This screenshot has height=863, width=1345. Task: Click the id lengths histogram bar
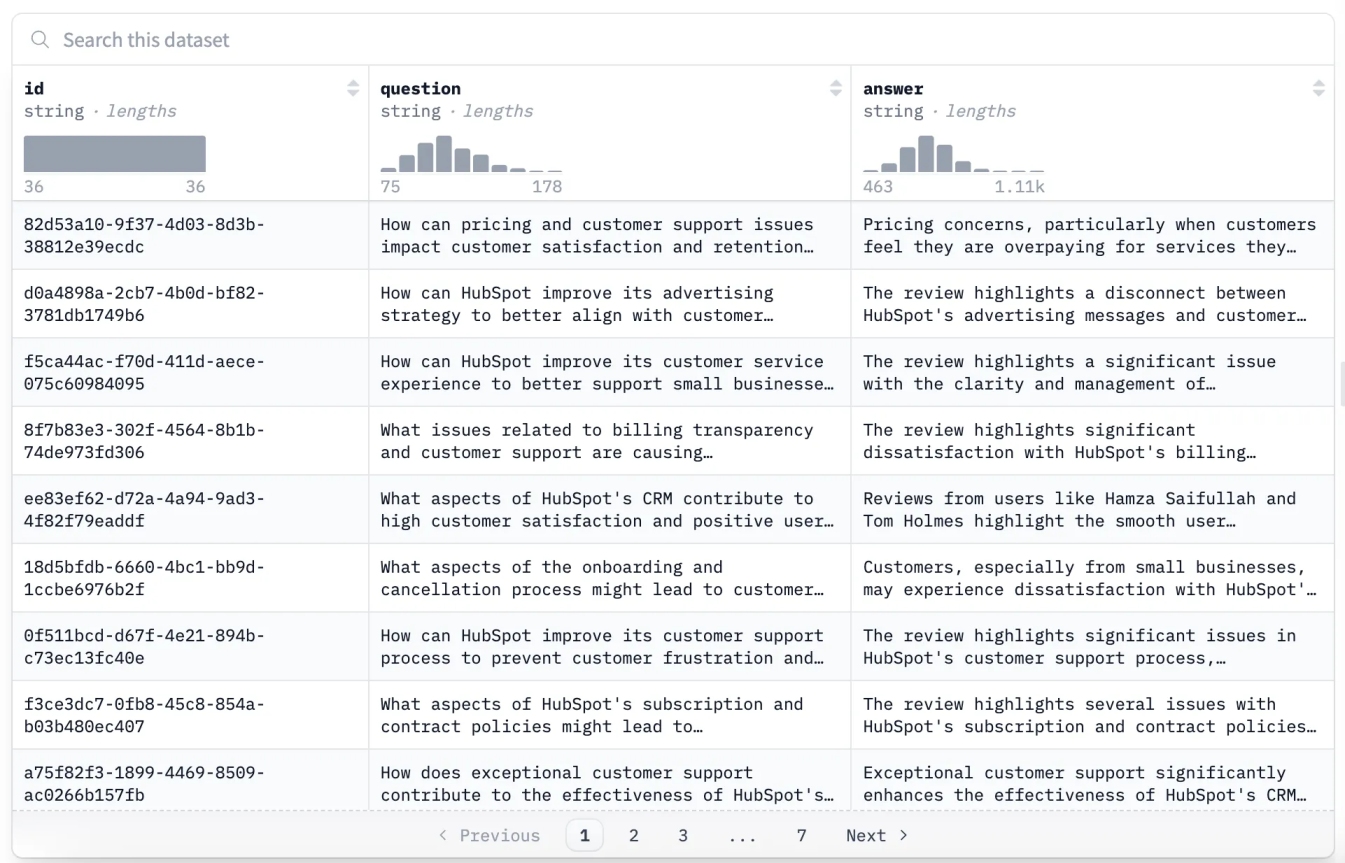(x=115, y=154)
